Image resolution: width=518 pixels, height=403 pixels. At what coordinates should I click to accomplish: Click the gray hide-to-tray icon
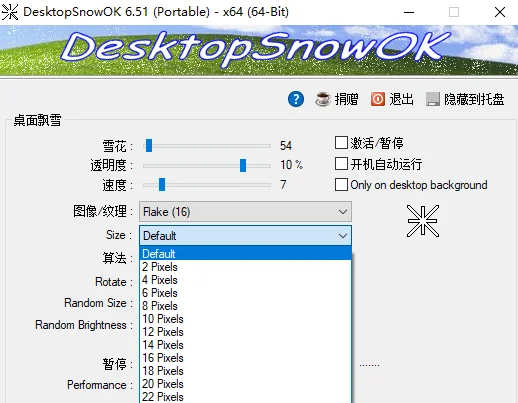433,99
